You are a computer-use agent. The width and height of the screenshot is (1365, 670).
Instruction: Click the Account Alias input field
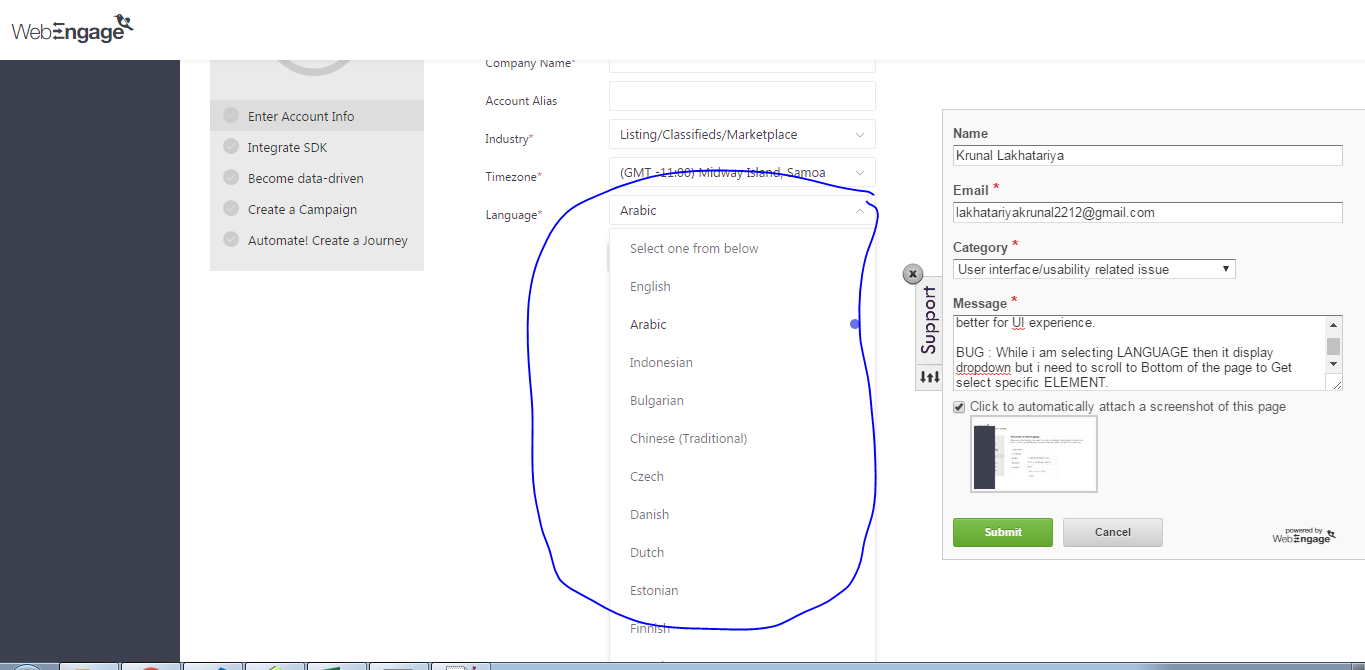tap(742, 96)
